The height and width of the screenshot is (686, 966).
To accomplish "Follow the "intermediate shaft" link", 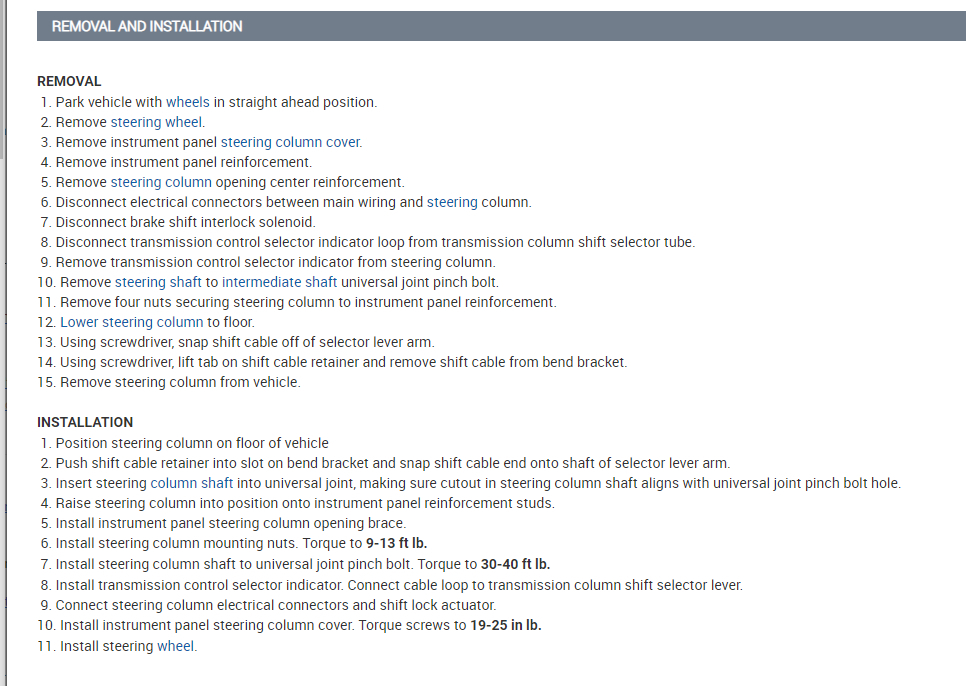I will [279, 282].
